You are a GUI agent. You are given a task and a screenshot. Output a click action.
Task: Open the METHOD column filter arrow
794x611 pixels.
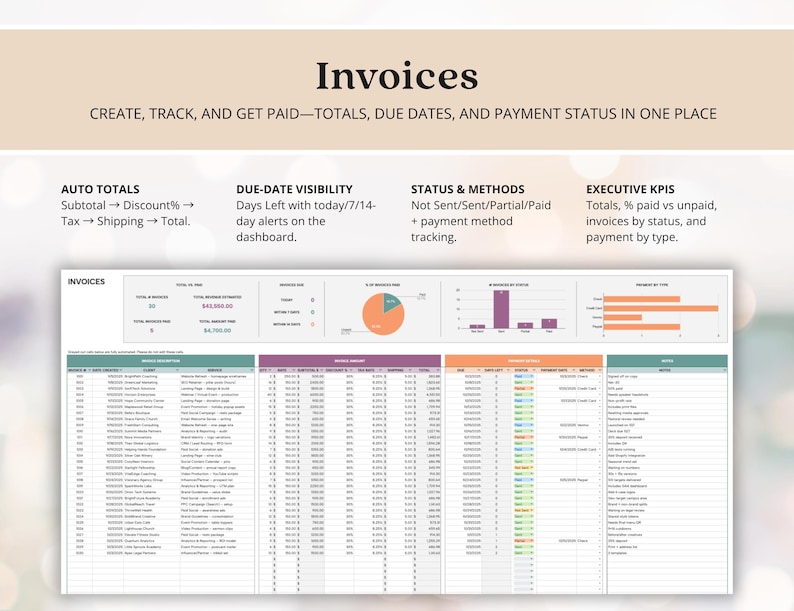pos(600,370)
